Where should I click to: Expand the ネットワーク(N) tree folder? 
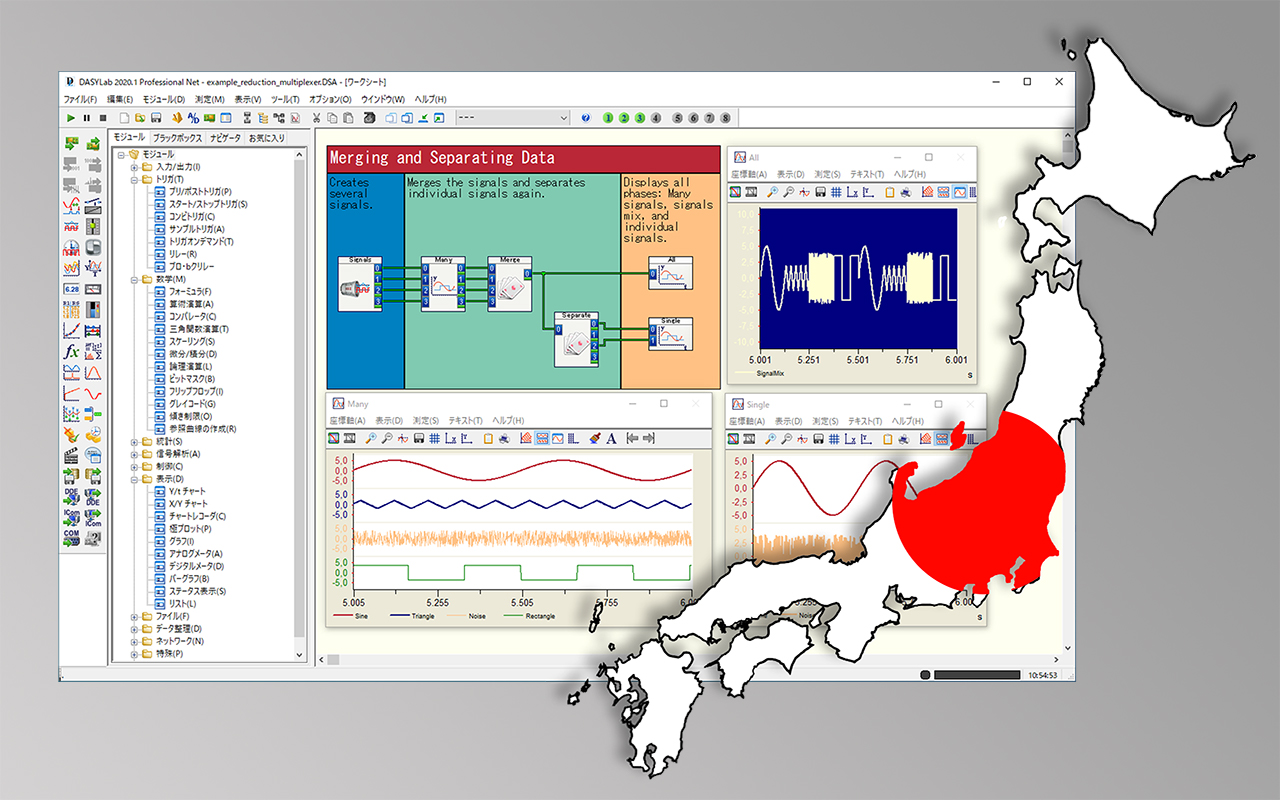tap(134, 641)
